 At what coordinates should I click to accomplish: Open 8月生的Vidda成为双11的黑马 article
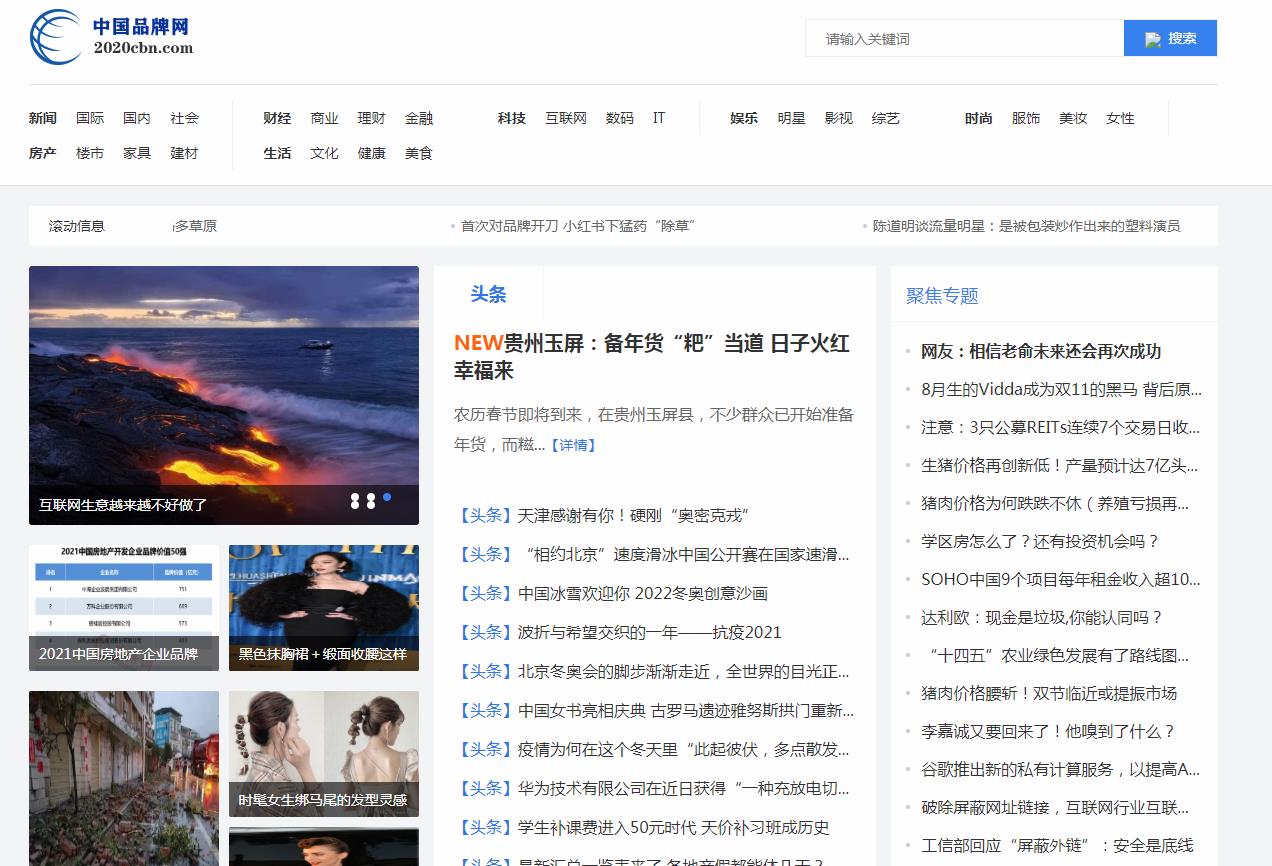coord(1061,389)
